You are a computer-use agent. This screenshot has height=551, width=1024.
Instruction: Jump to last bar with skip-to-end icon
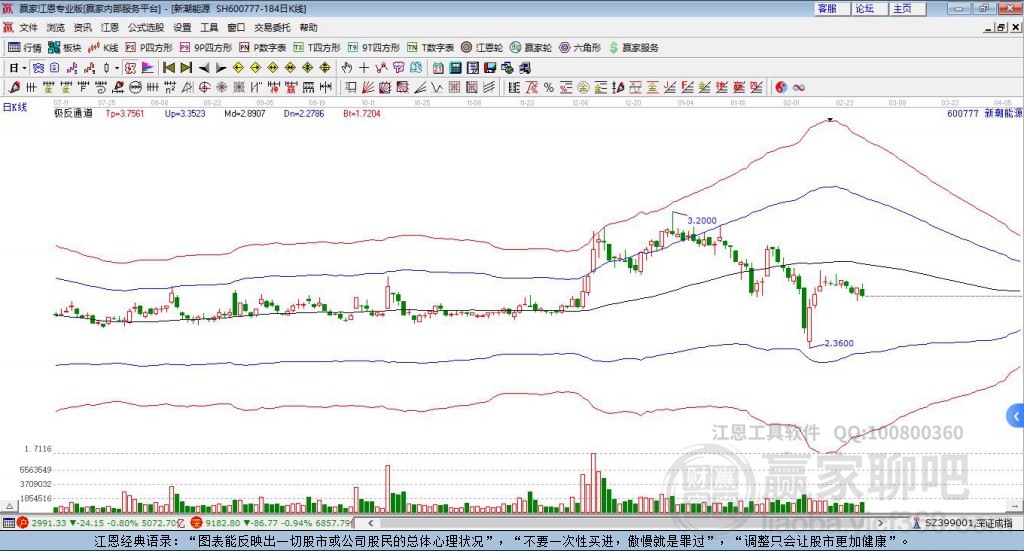[x=186, y=68]
